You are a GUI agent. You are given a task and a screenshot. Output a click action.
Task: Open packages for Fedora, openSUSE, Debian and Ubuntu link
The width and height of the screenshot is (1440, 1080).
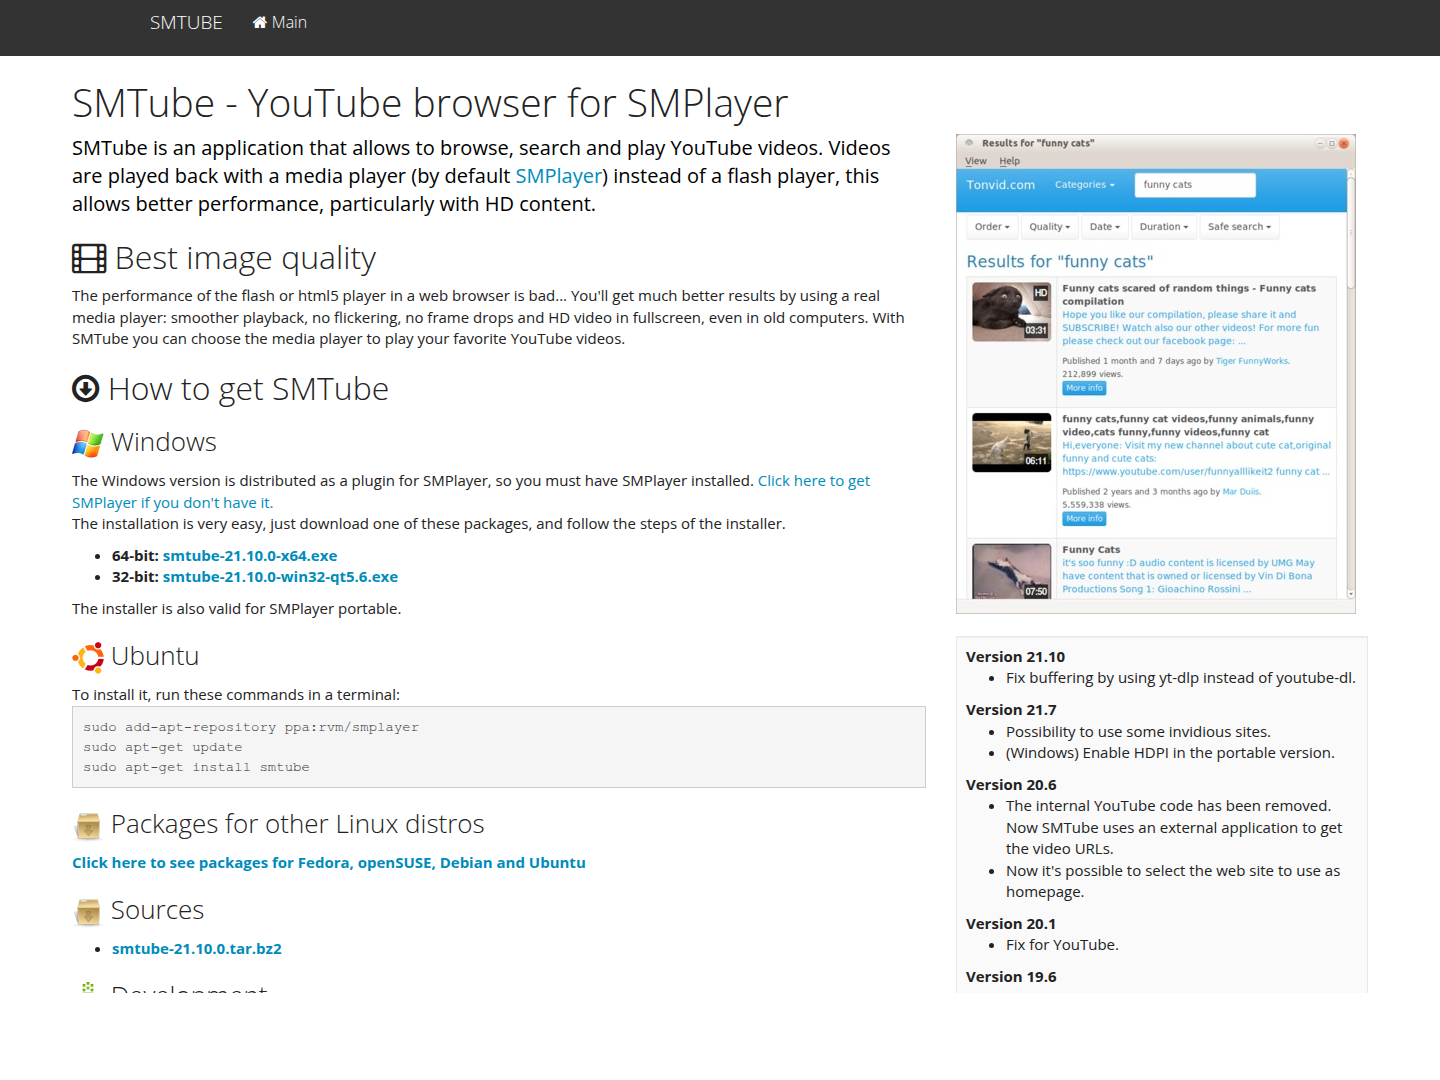point(329,863)
